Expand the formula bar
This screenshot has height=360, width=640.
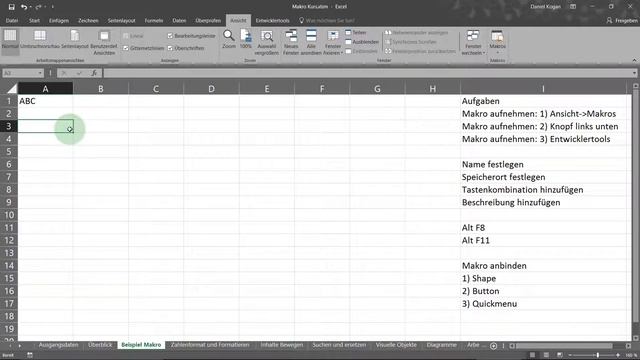[x=634, y=73]
